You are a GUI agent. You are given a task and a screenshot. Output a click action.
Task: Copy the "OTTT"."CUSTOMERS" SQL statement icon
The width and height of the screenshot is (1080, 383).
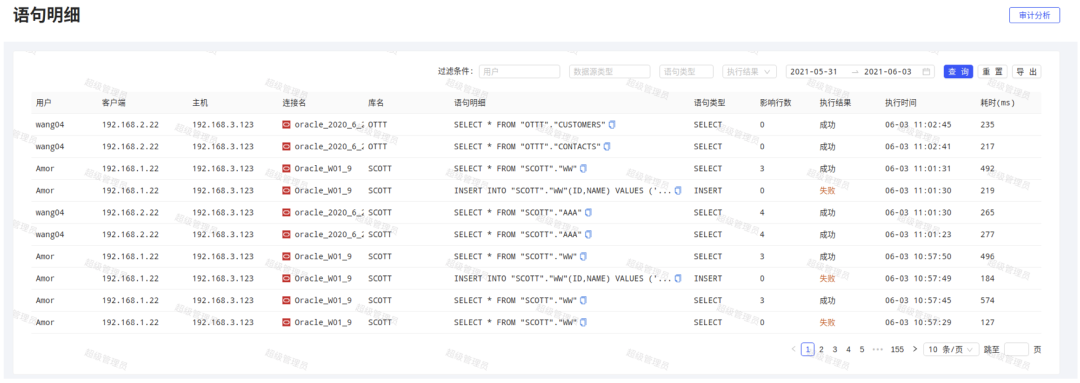(x=612, y=125)
